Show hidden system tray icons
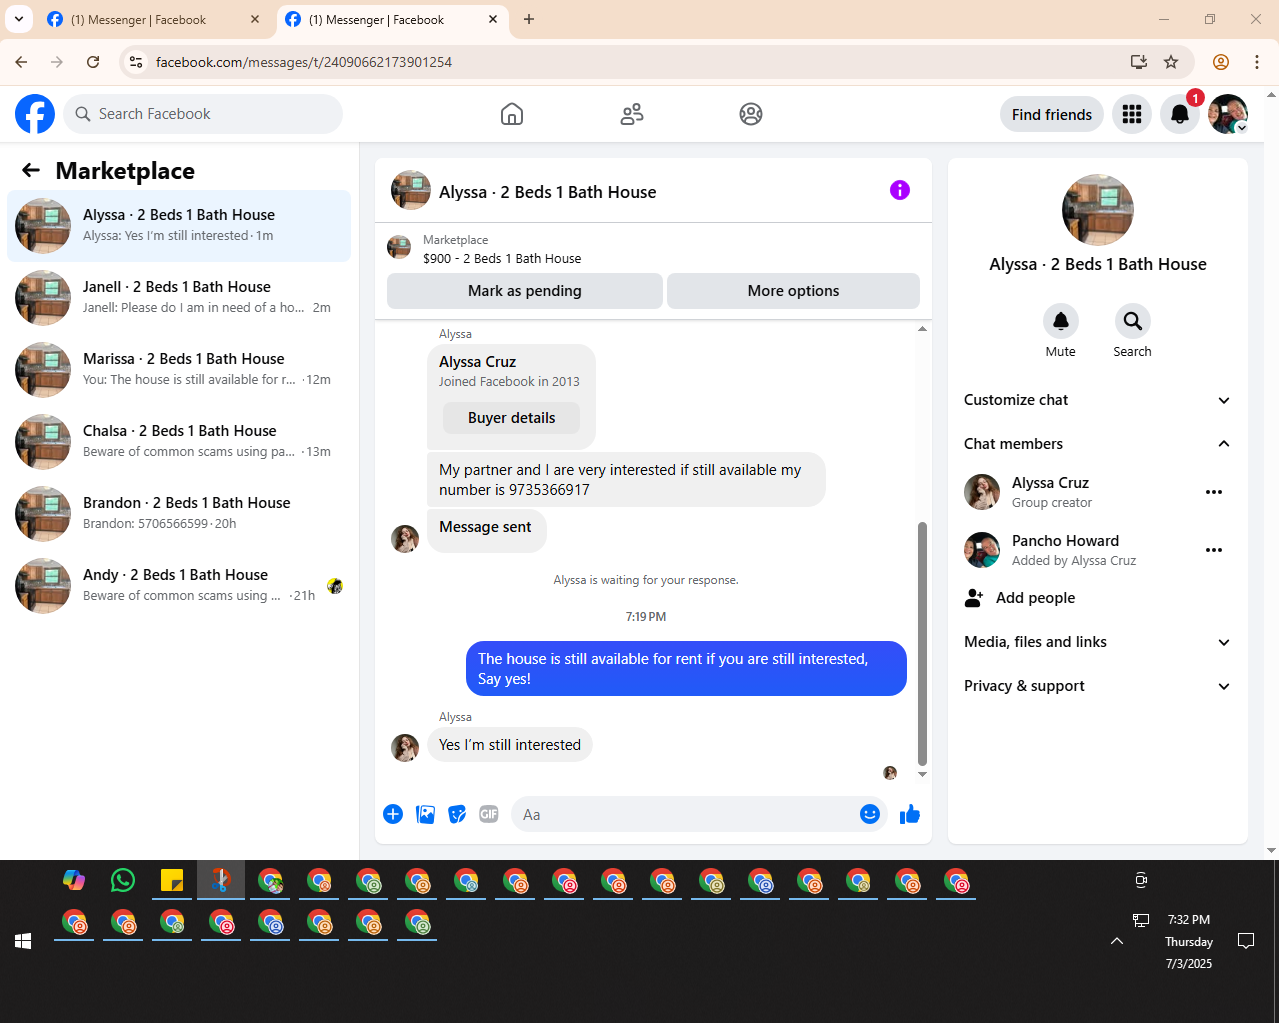The image size is (1279, 1023). click(1117, 941)
